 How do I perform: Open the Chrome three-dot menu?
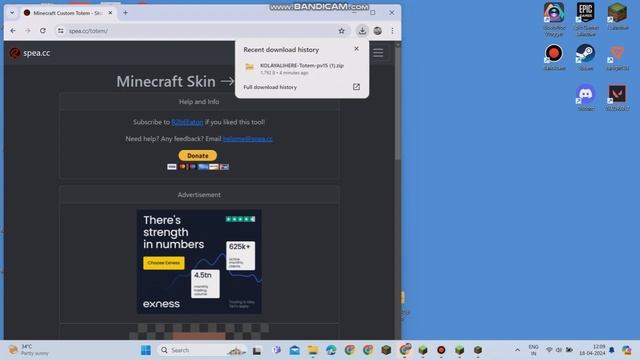[392, 31]
